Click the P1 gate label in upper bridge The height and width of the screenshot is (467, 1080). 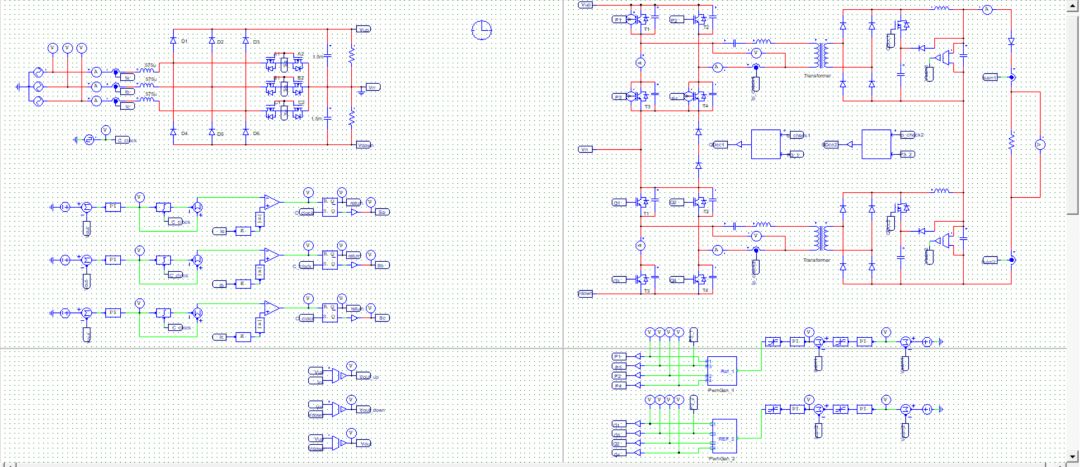pos(619,20)
